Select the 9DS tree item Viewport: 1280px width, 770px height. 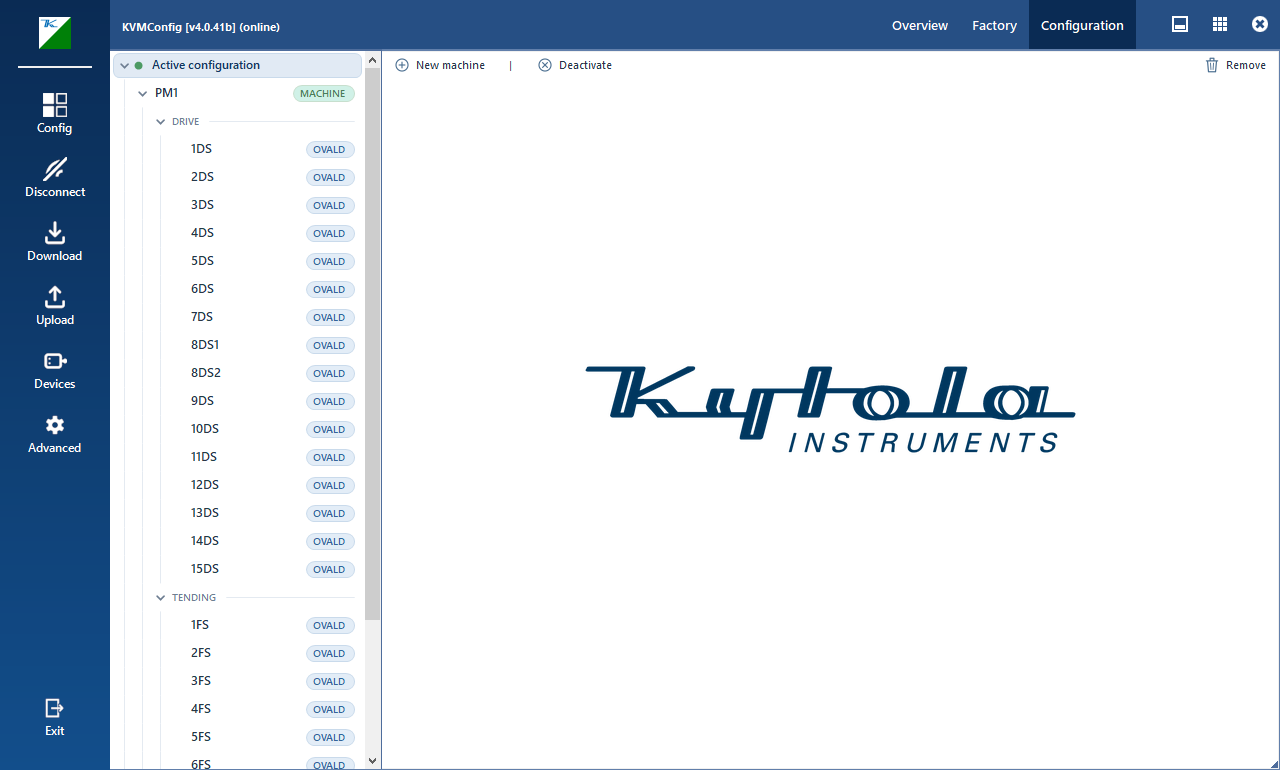click(x=202, y=401)
